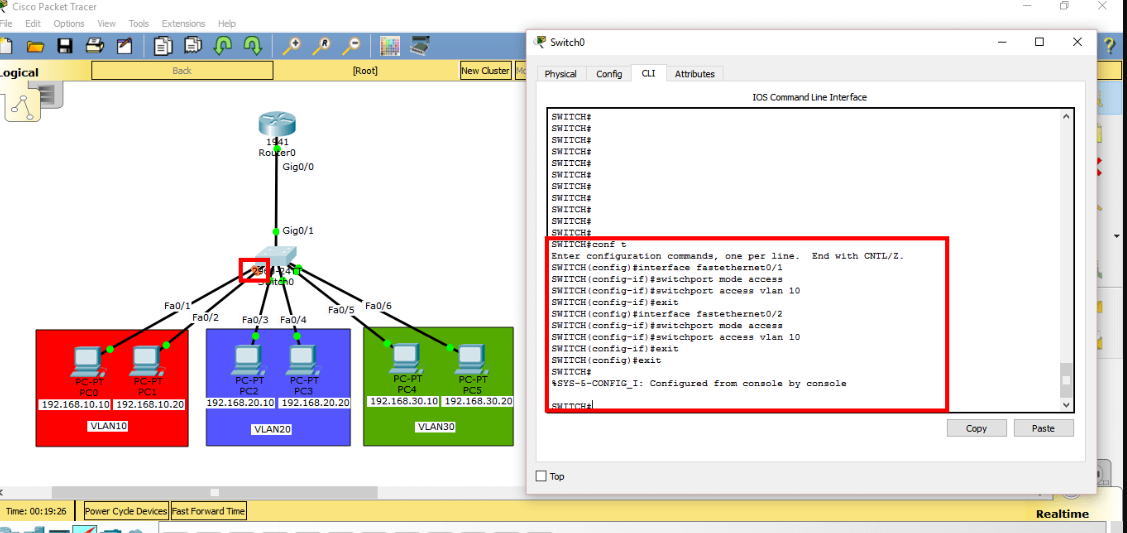Open the Edit menu

[33, 24]
